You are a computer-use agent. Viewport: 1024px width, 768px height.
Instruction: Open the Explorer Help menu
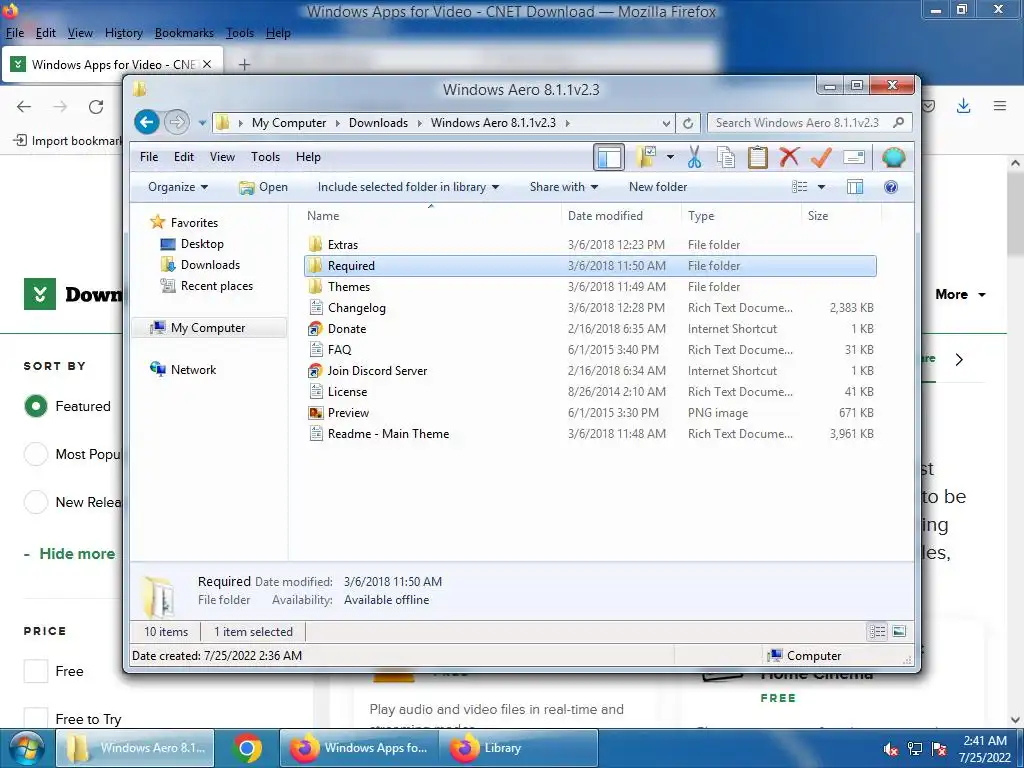pos(308,157)
